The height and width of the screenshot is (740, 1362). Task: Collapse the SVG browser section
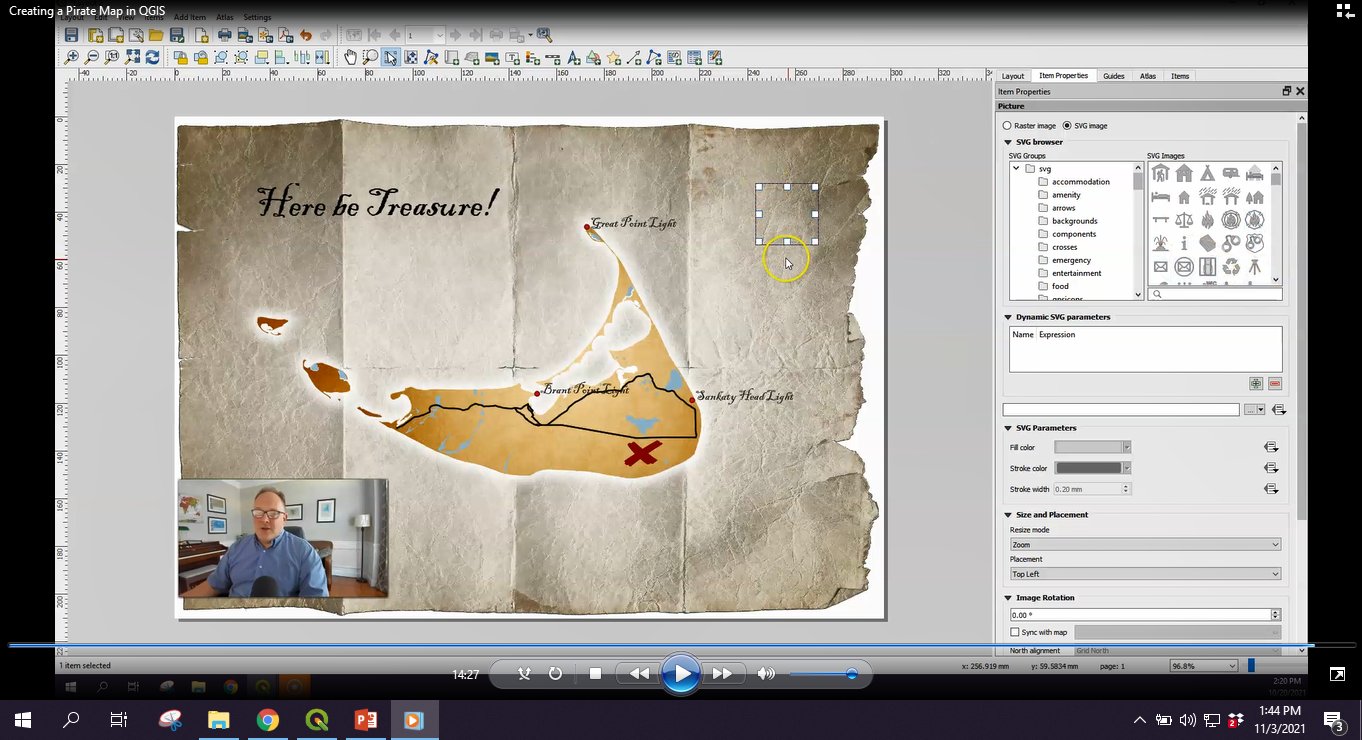[x=1009, y=142]
